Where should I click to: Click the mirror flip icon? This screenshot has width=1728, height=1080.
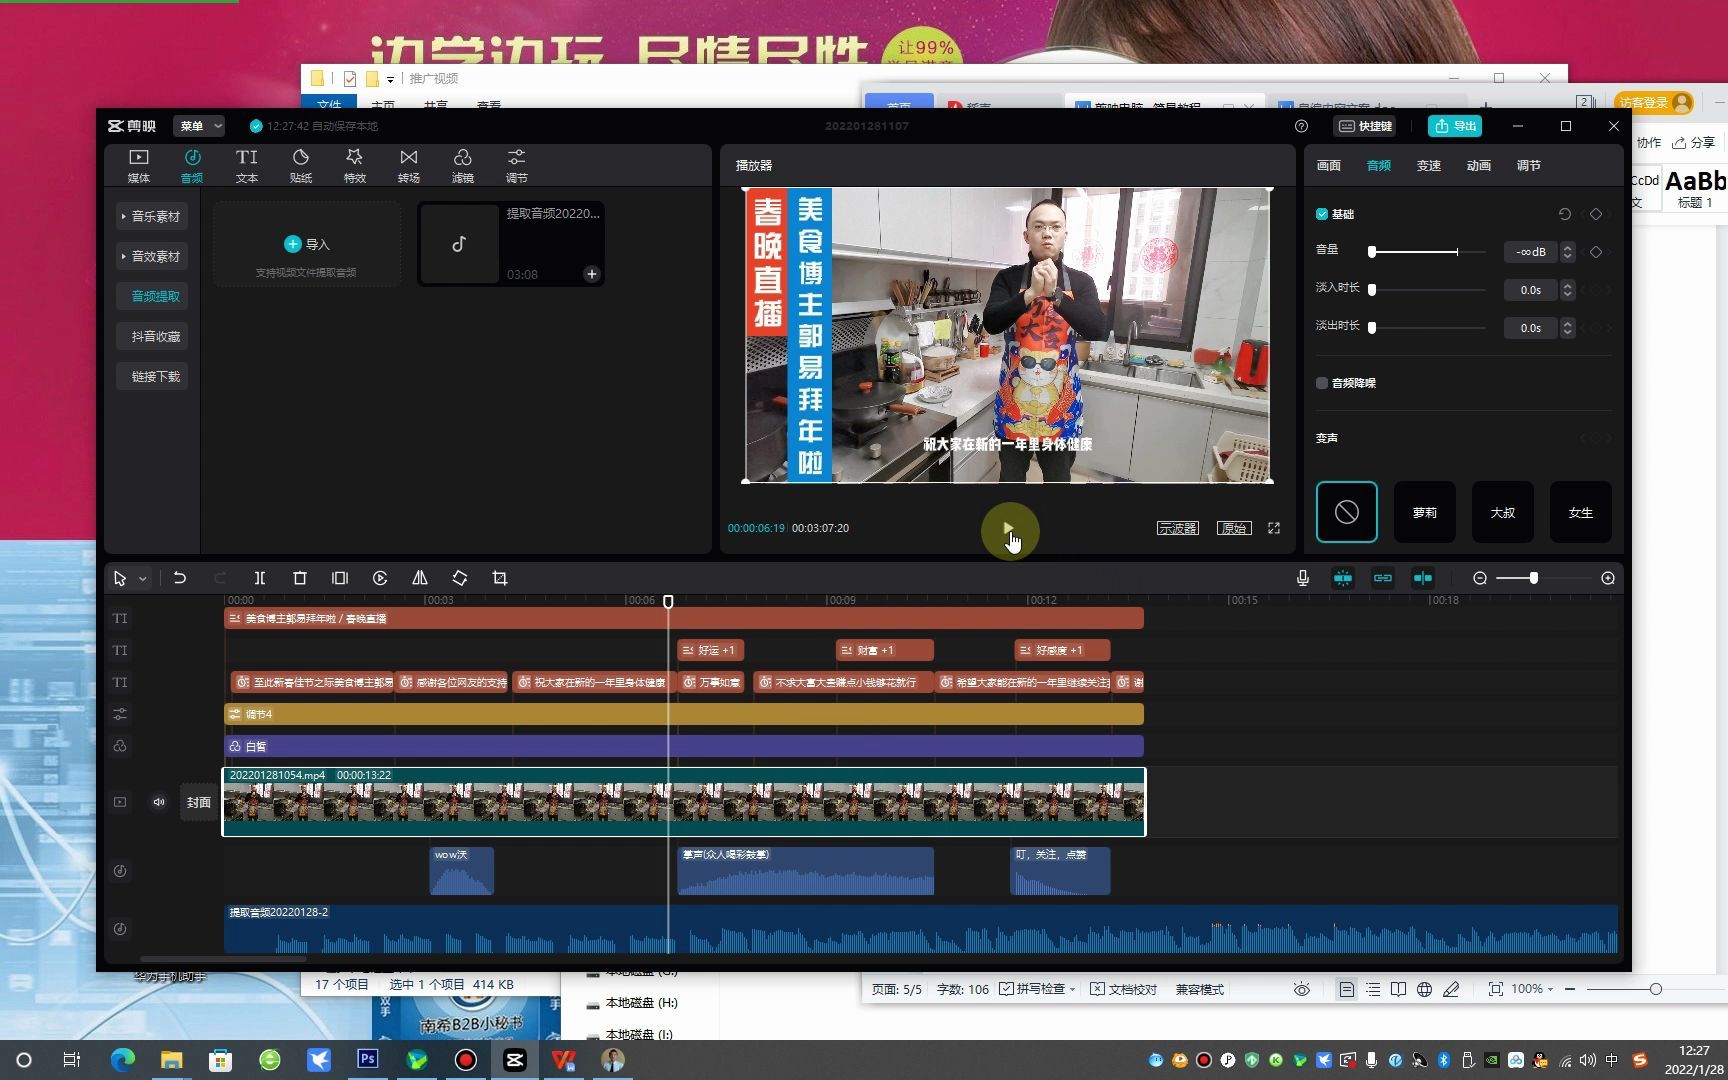coord(420,578)
